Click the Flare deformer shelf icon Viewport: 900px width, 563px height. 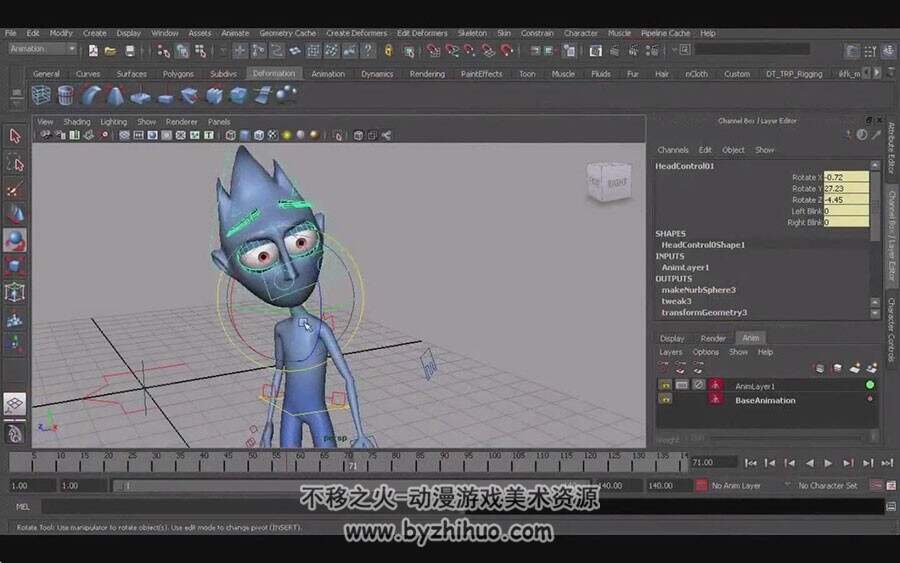115,95
